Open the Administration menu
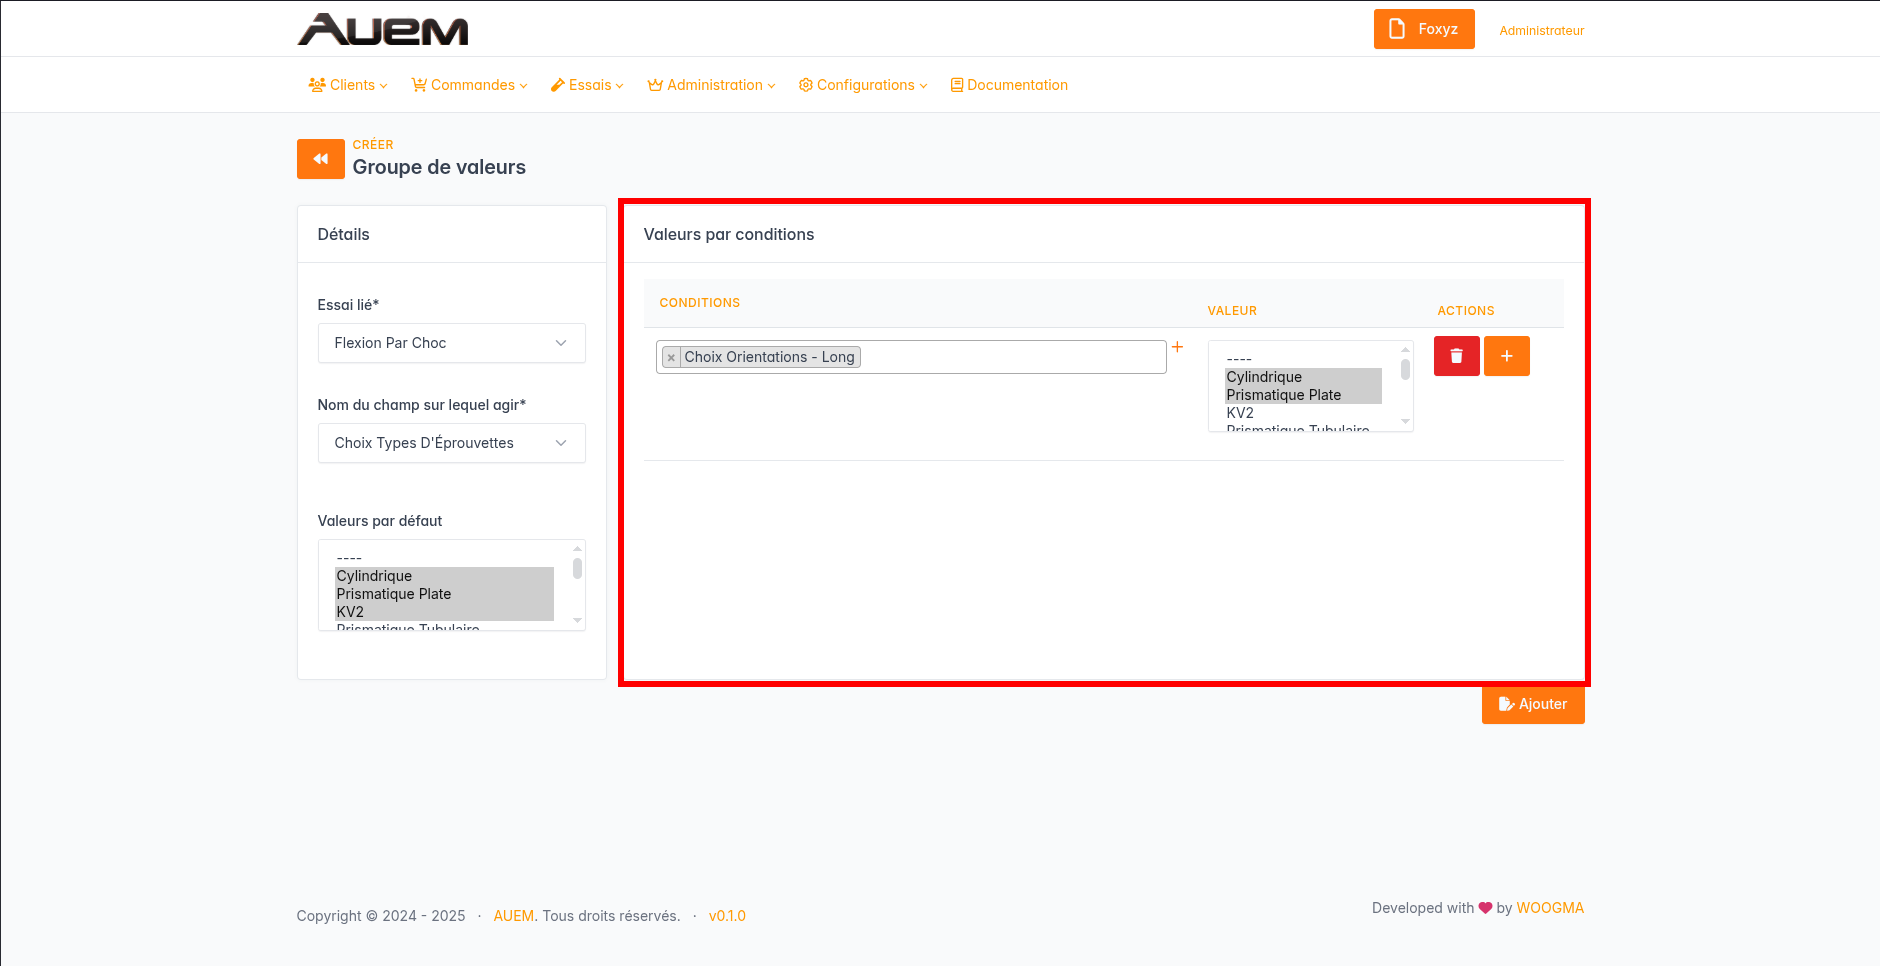The image size is (1880, 966). (711, 85)
